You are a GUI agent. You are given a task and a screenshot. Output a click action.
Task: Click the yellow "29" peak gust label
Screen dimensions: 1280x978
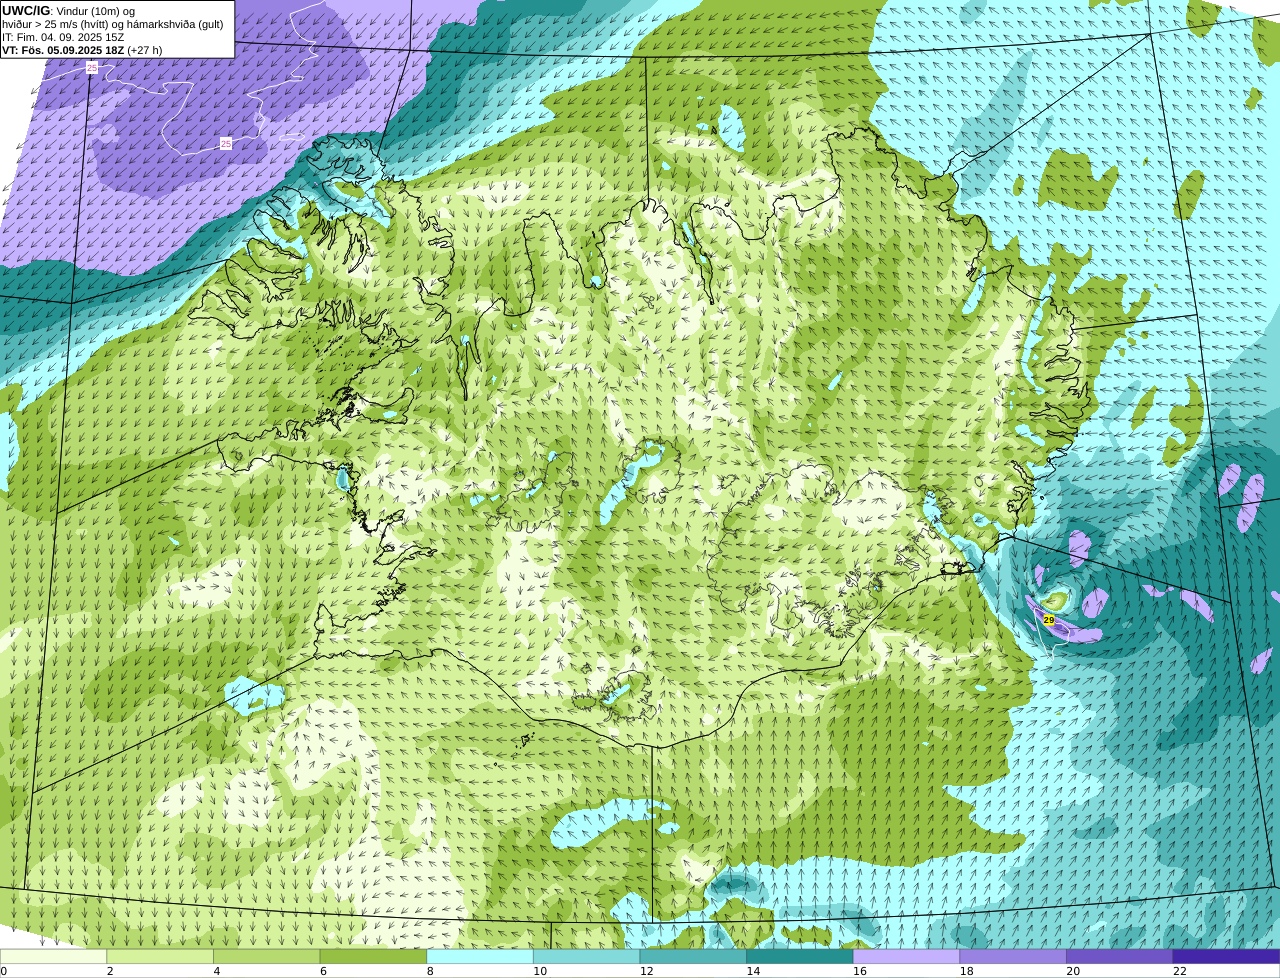pyautogui.click(x=1048, y=620)
